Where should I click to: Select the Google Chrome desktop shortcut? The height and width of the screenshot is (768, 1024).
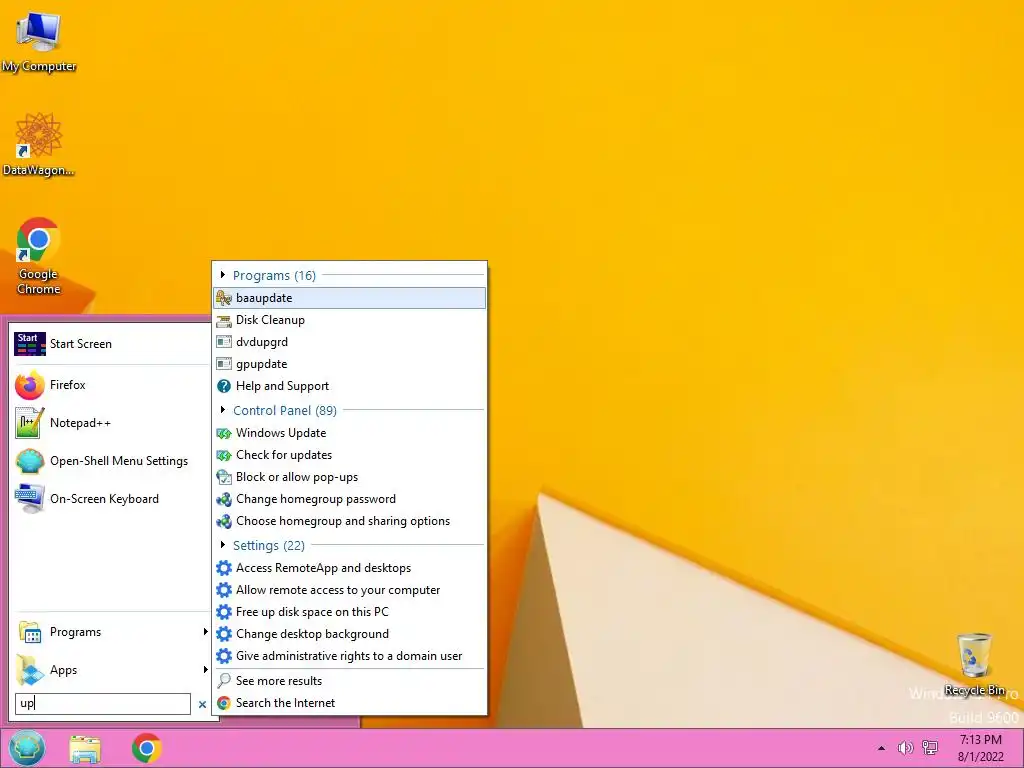tap(39, 256)
